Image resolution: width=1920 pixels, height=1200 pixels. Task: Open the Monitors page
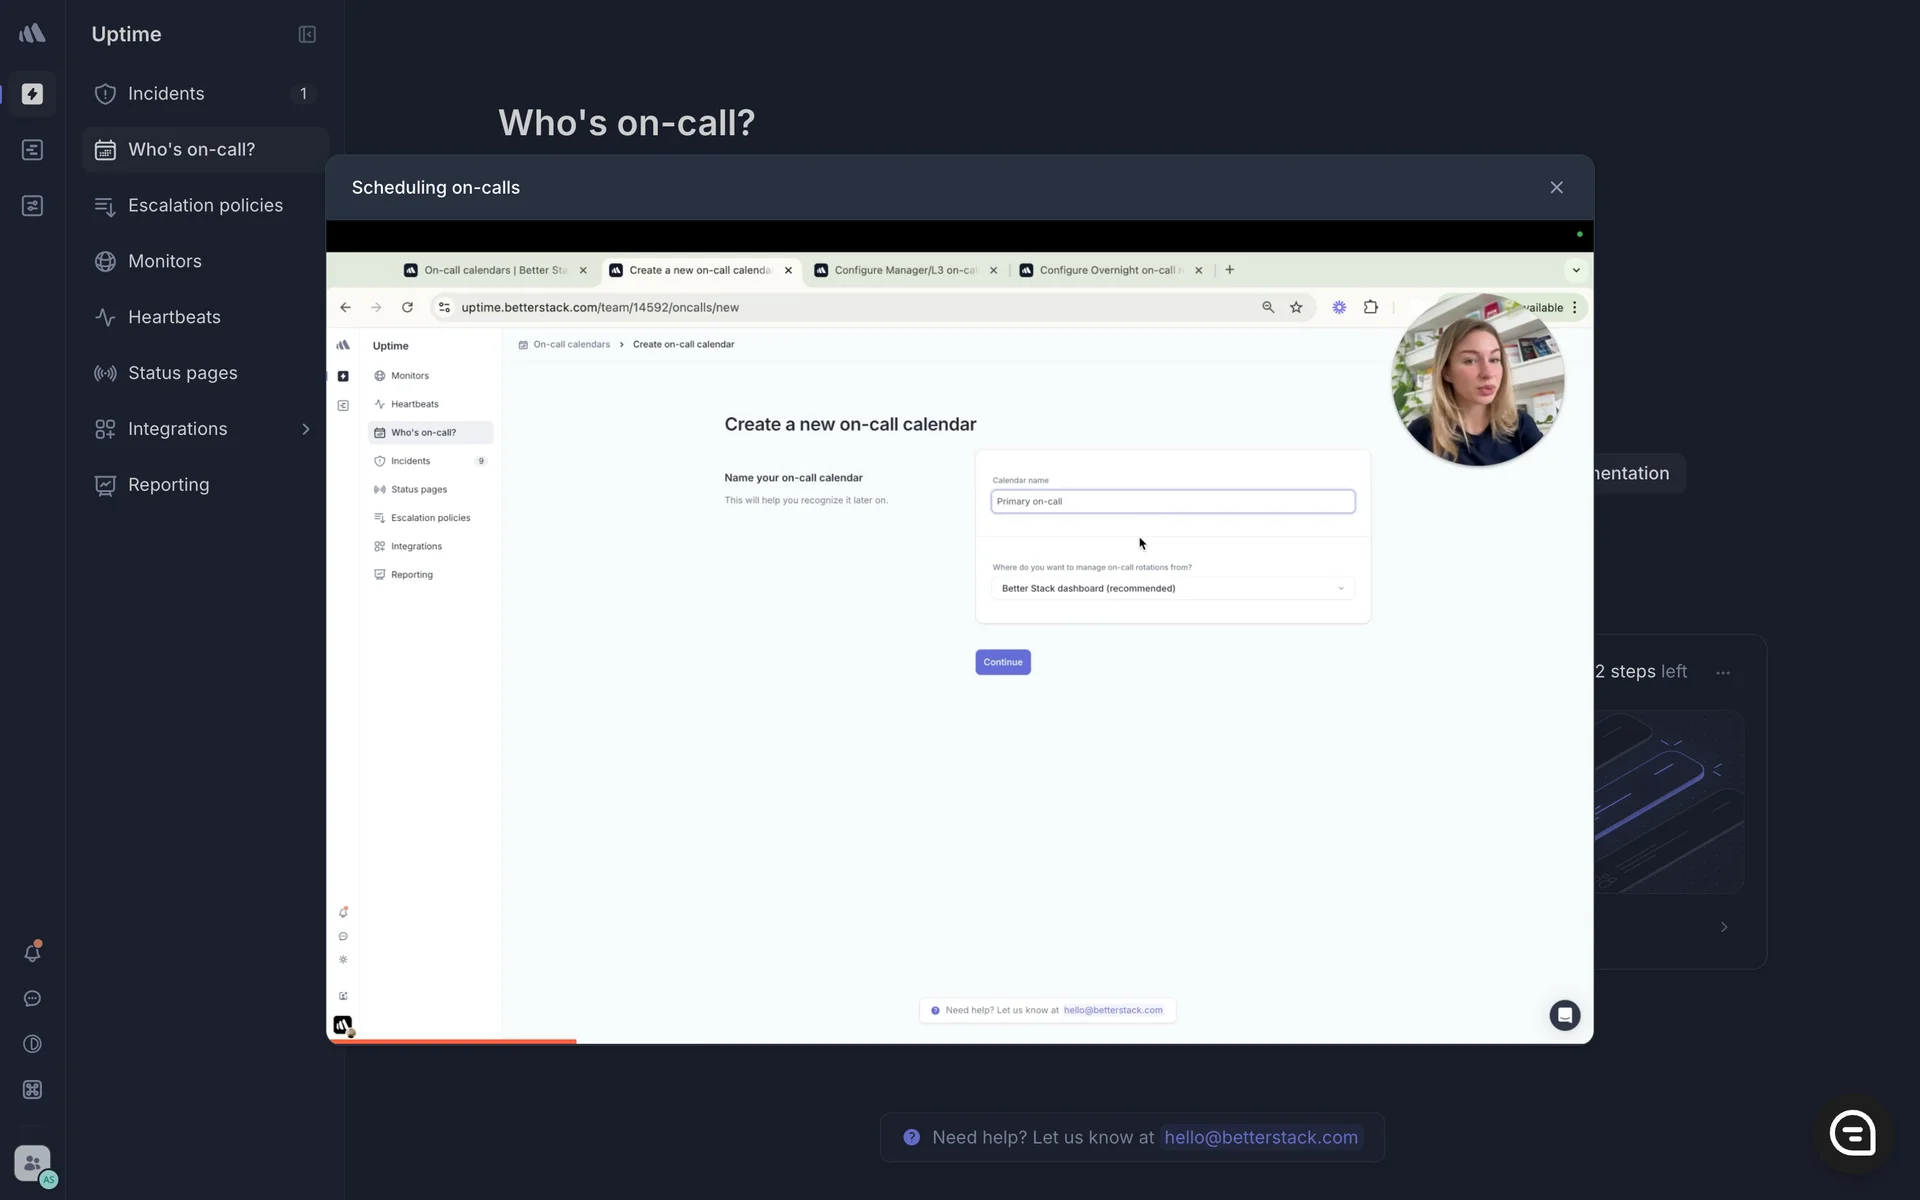tap(165, 261)
